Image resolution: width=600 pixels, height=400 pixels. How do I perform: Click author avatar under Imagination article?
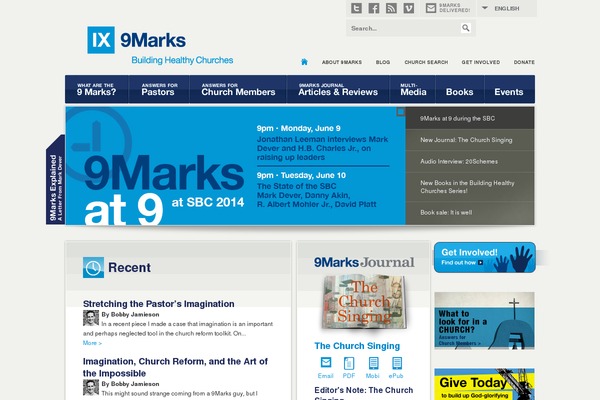[x=91, y=387]
